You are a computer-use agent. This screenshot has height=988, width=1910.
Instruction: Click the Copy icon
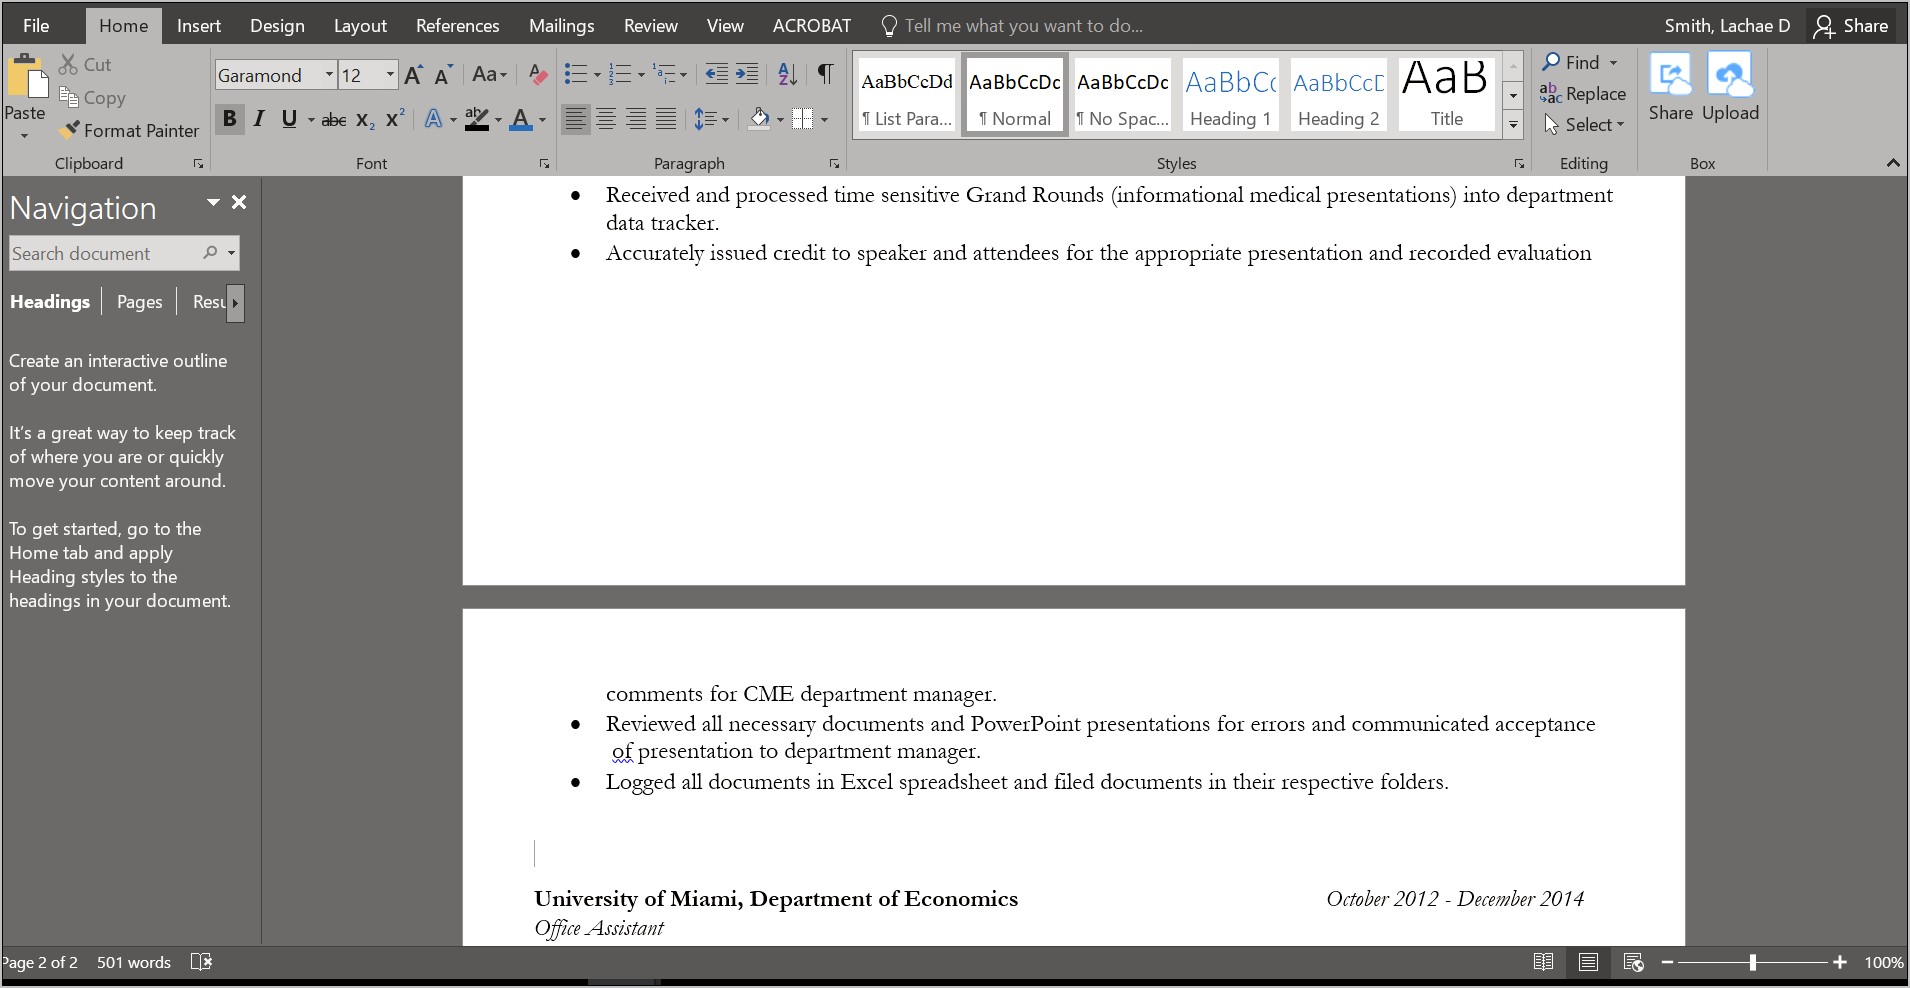coord(68,97)
